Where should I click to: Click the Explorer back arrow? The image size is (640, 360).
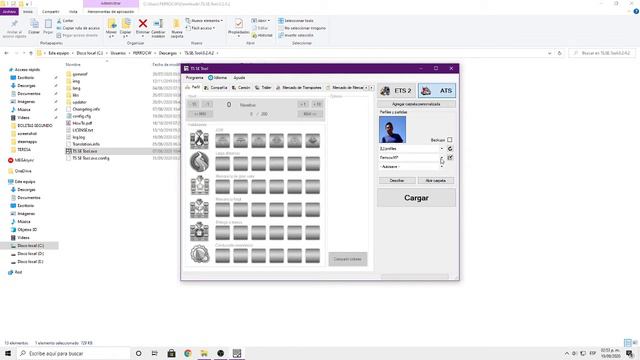6,53
